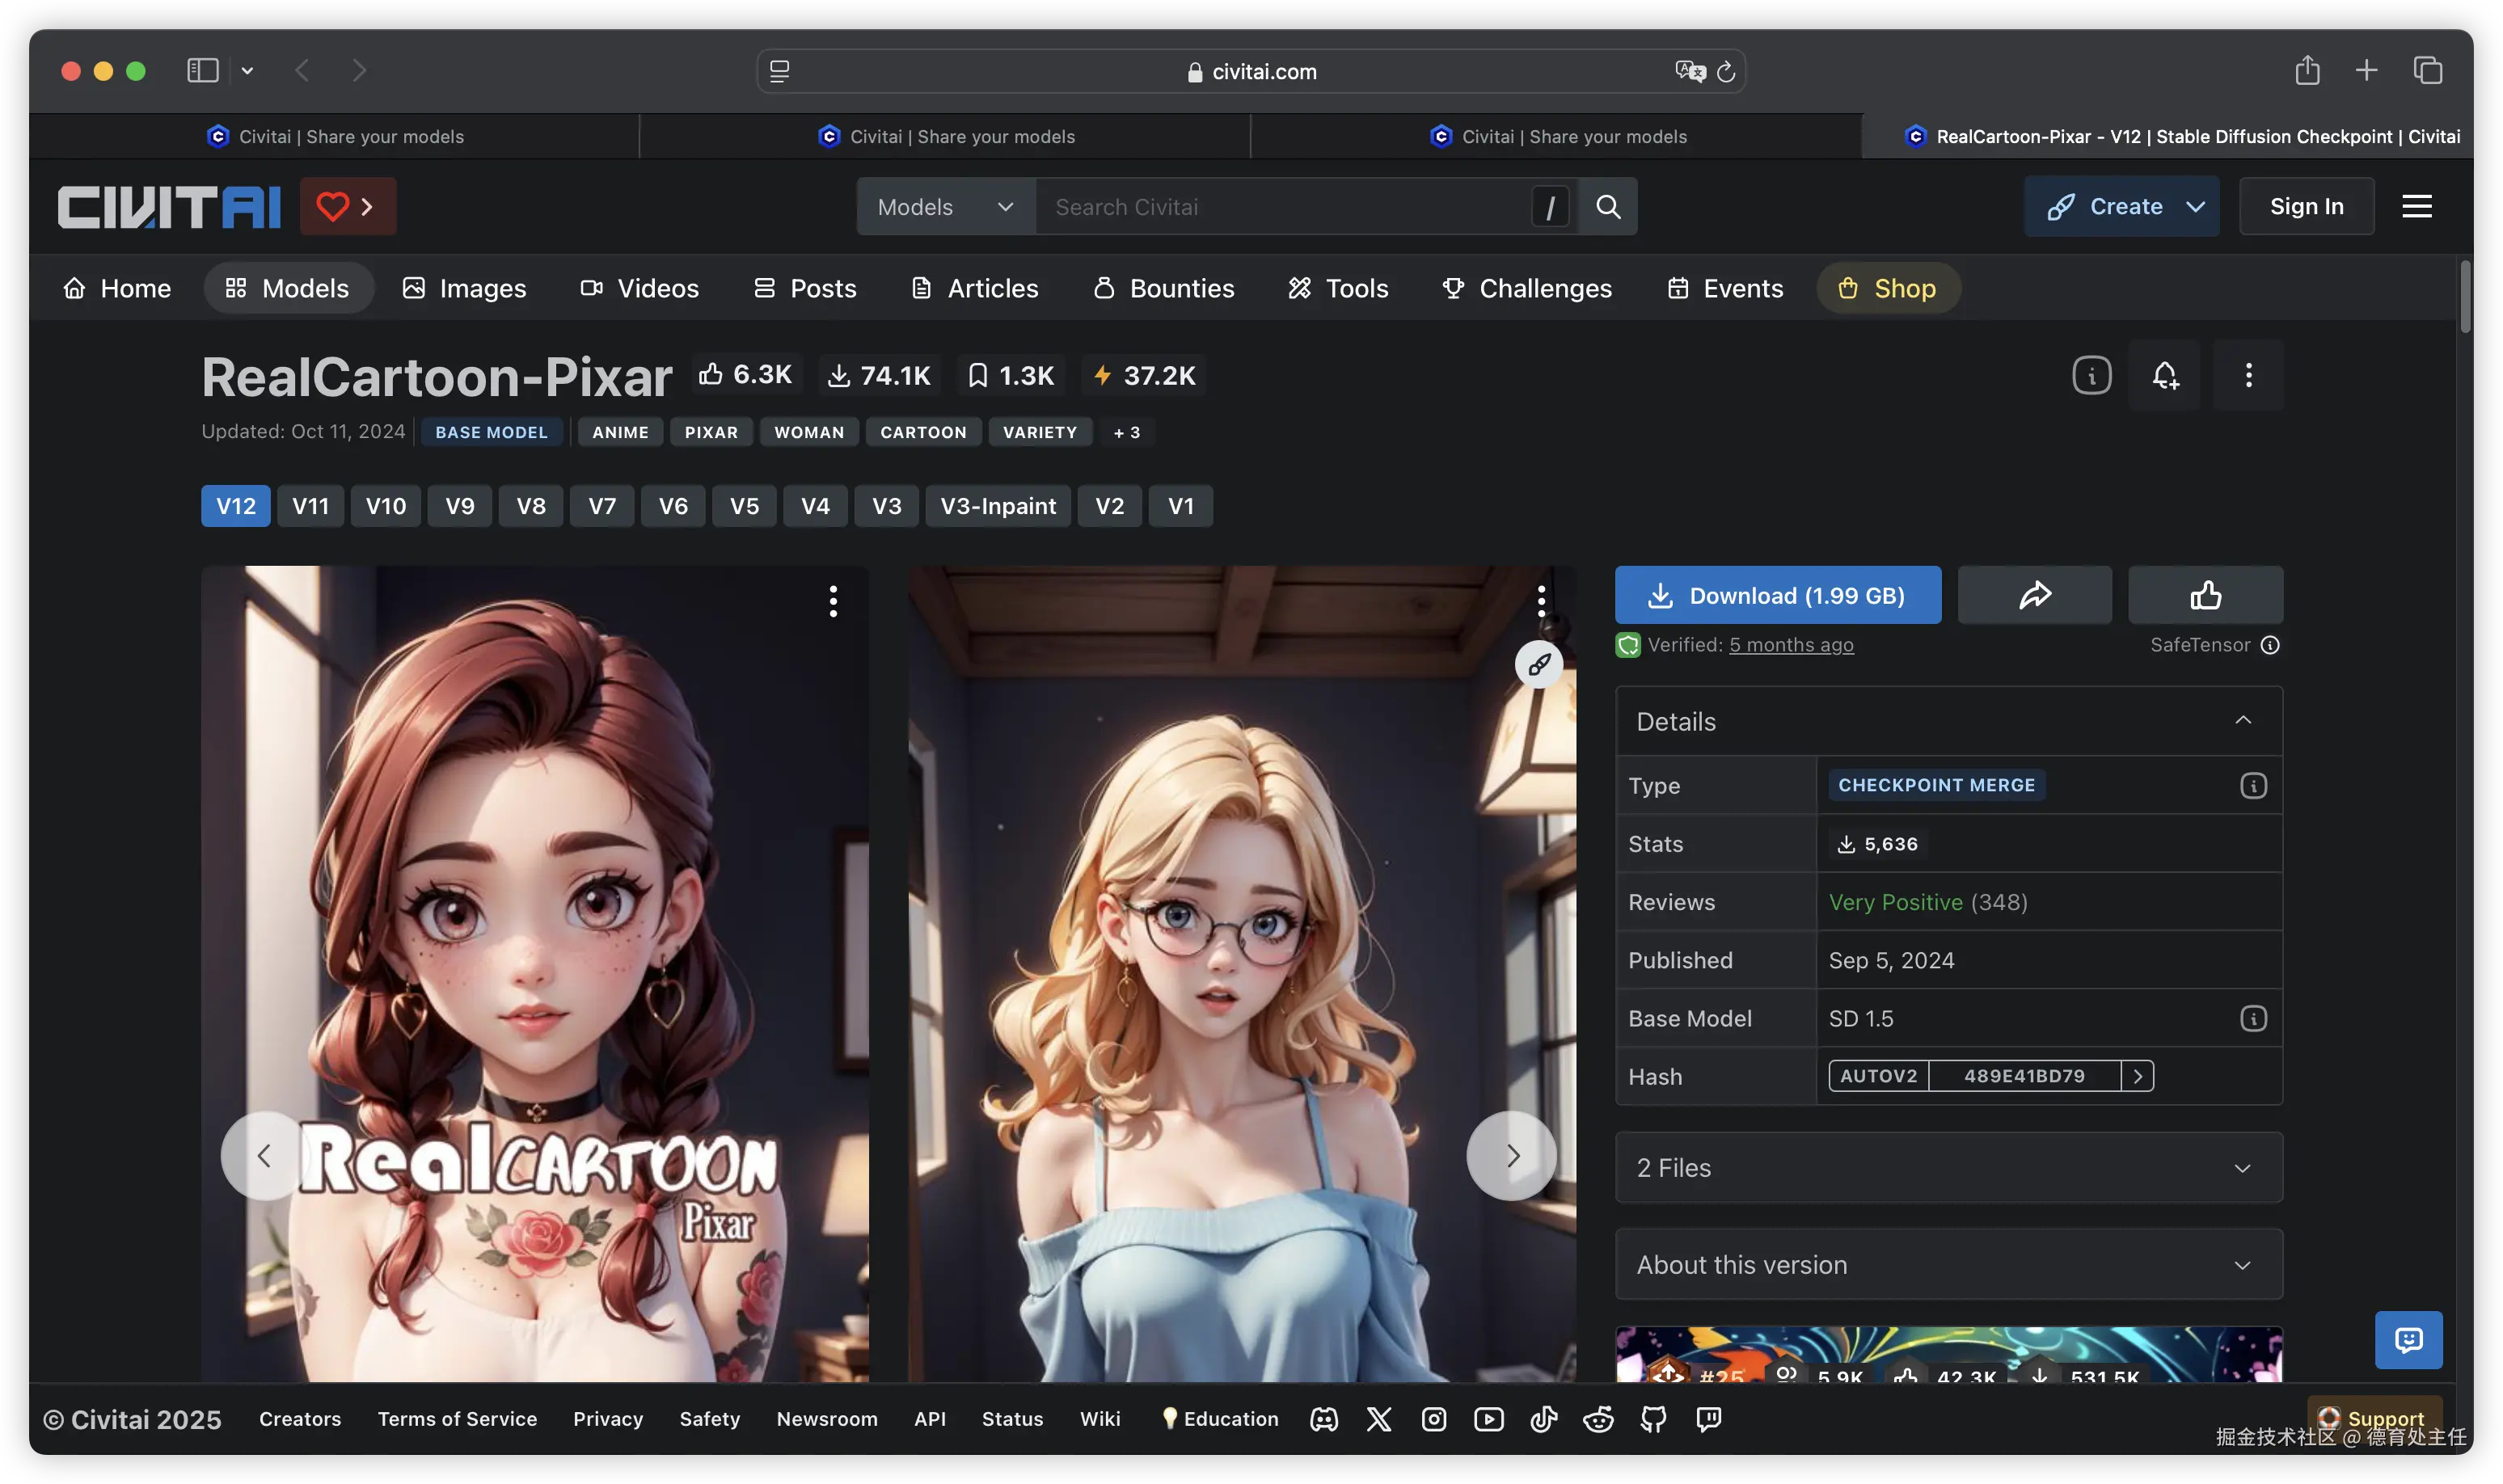Viewport: 2503px width, 1484px height.
Task: Click the magnifier search button
Action: click(1608, 206)
